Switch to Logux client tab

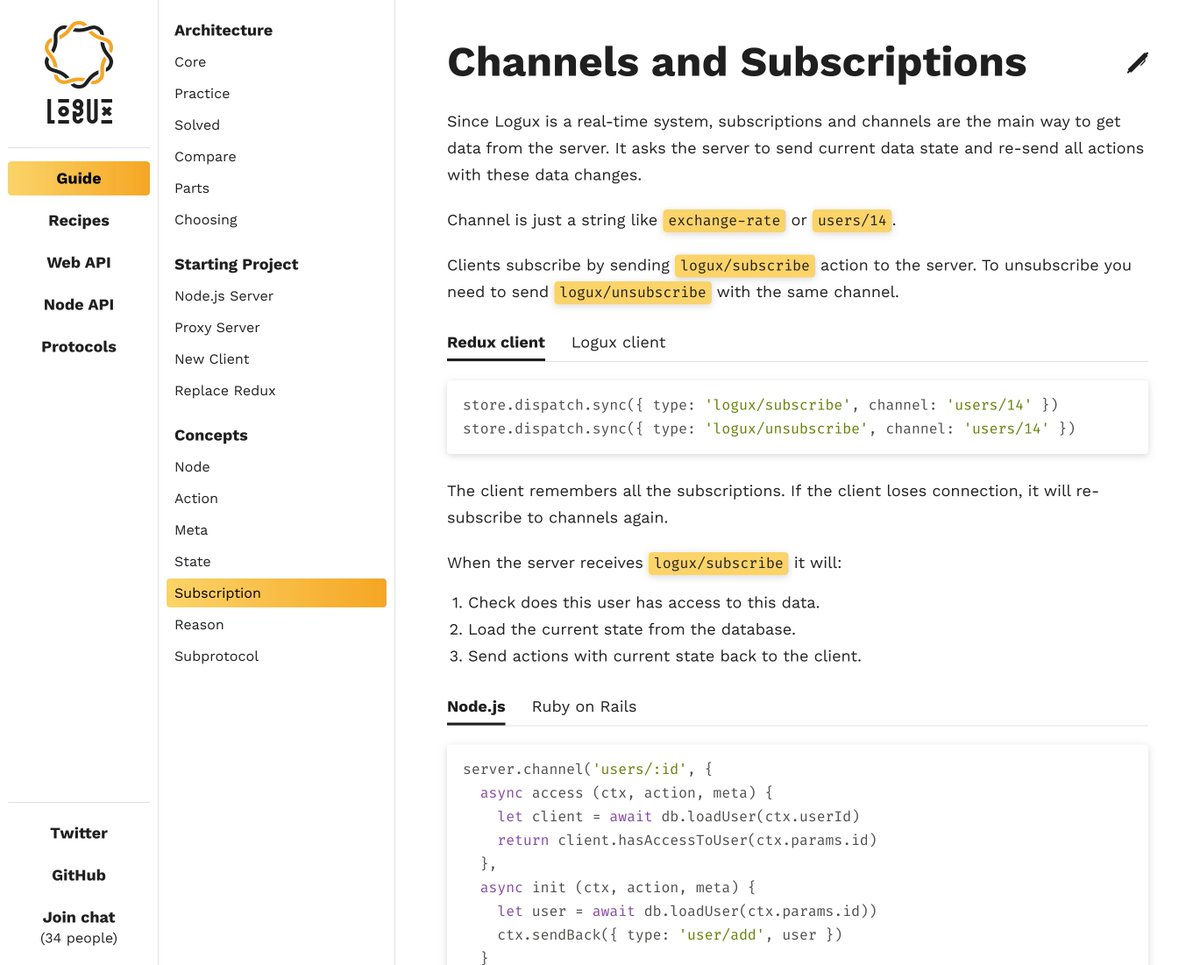click(618, 342)
